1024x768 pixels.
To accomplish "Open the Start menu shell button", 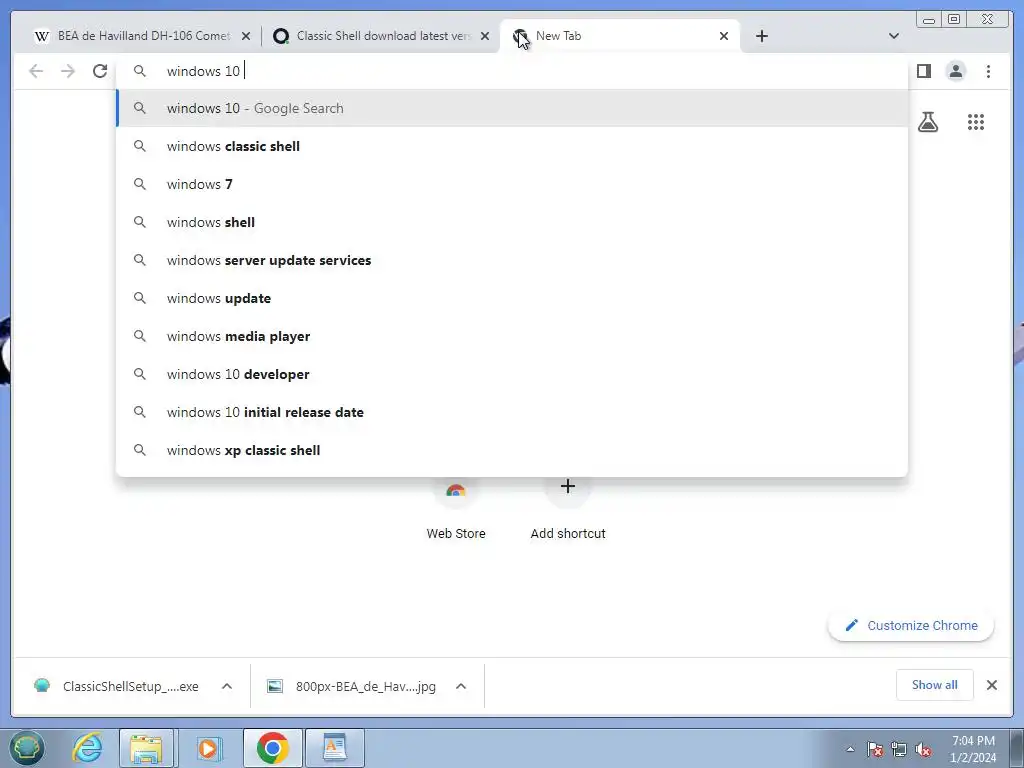I will point(26,748).
